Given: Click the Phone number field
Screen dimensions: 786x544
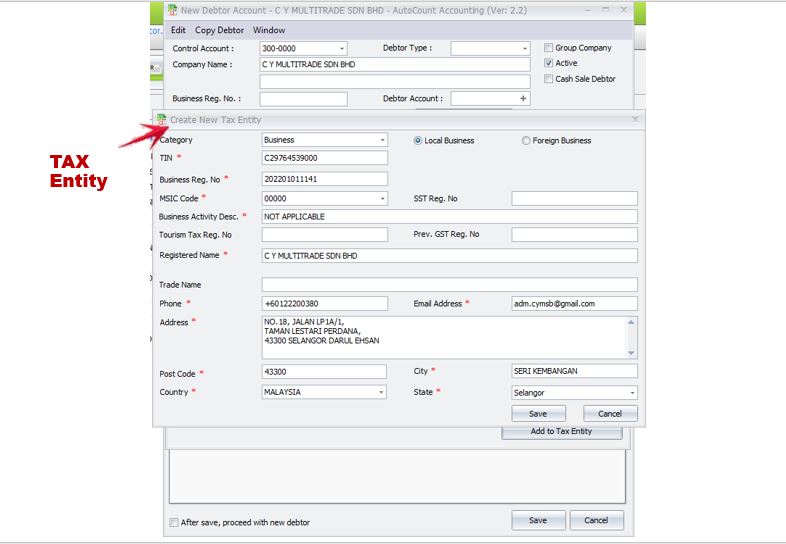Looking at the screenshot, I should click(x=325, y=303).
